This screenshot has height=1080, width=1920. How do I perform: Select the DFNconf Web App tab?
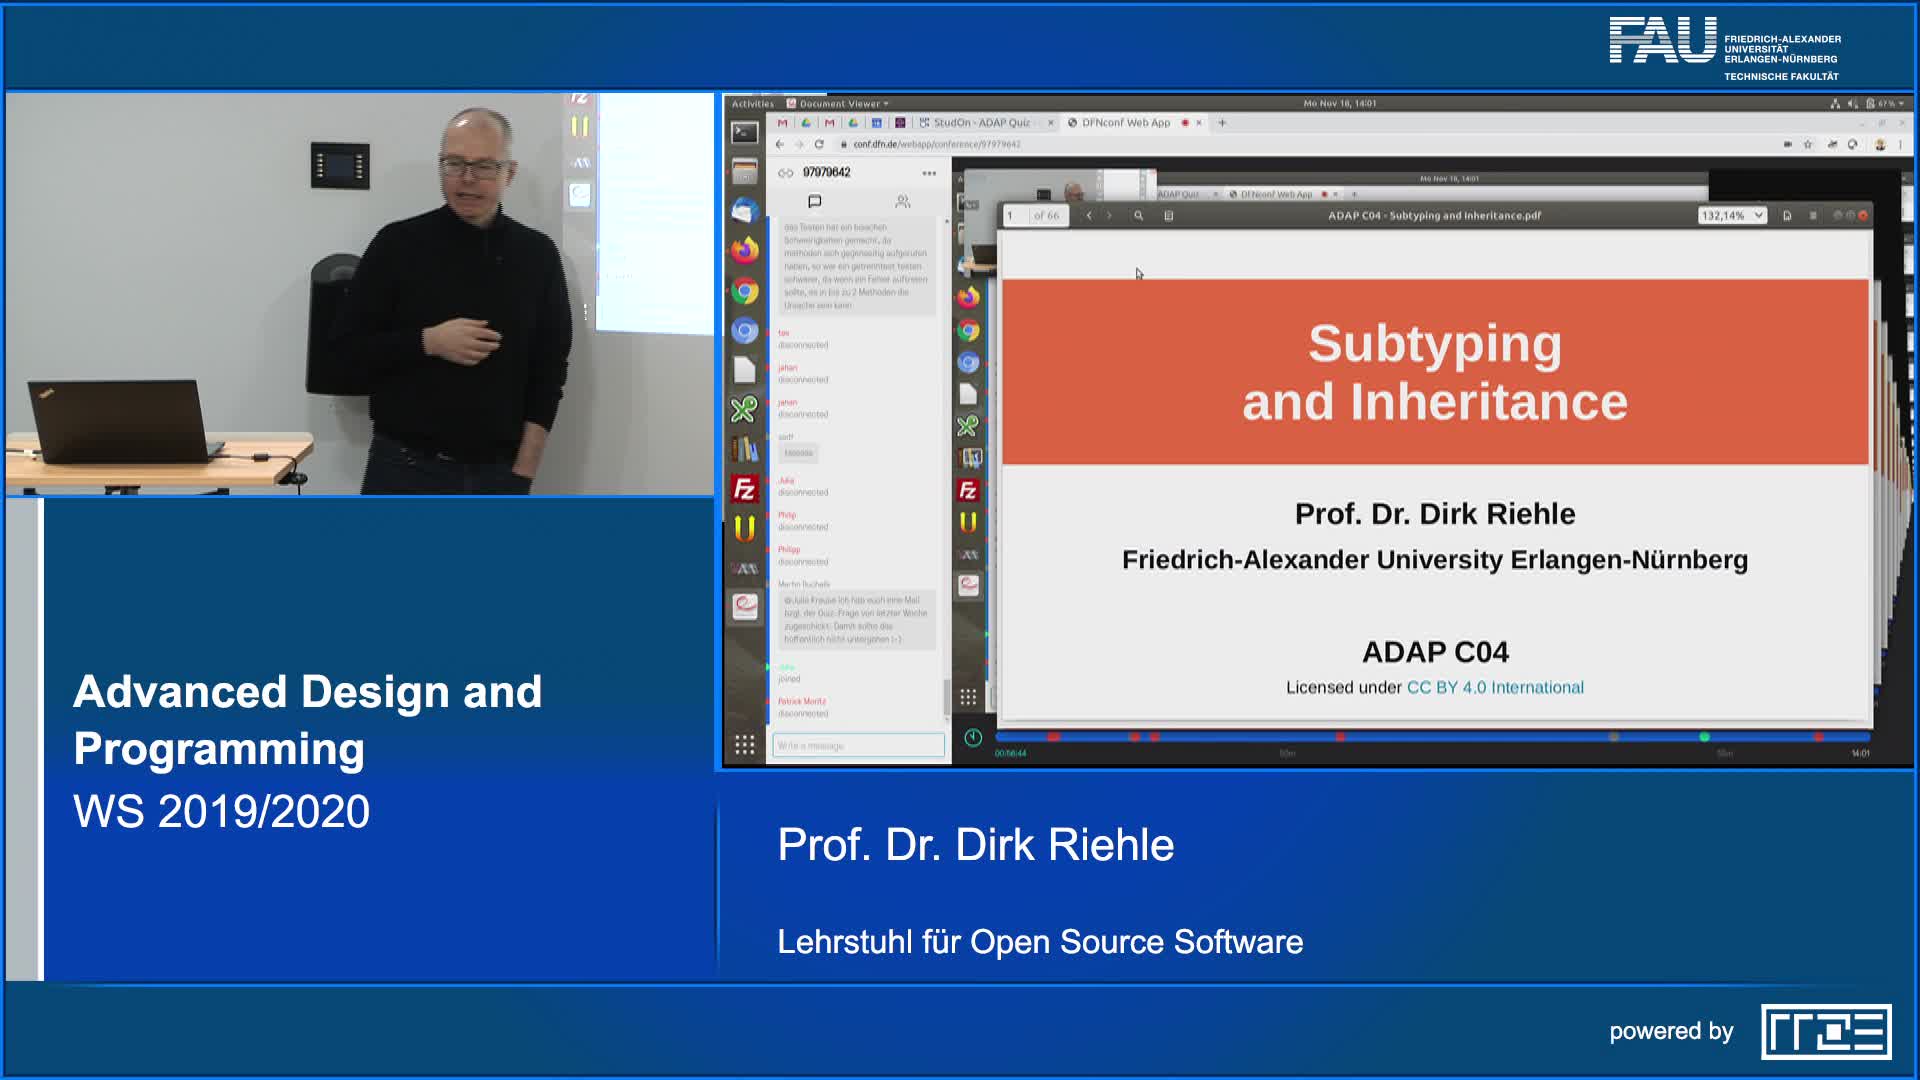click(1125, 123)
